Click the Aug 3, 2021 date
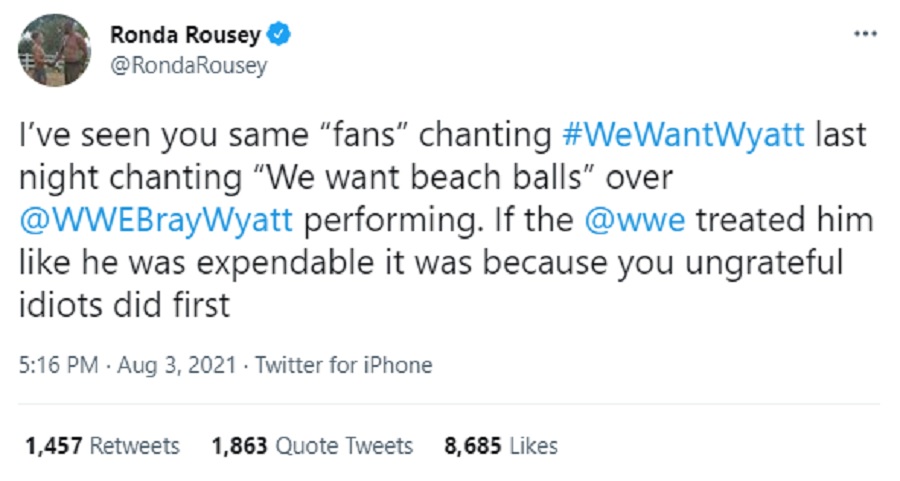900x481 pixels. pos(160,365)
